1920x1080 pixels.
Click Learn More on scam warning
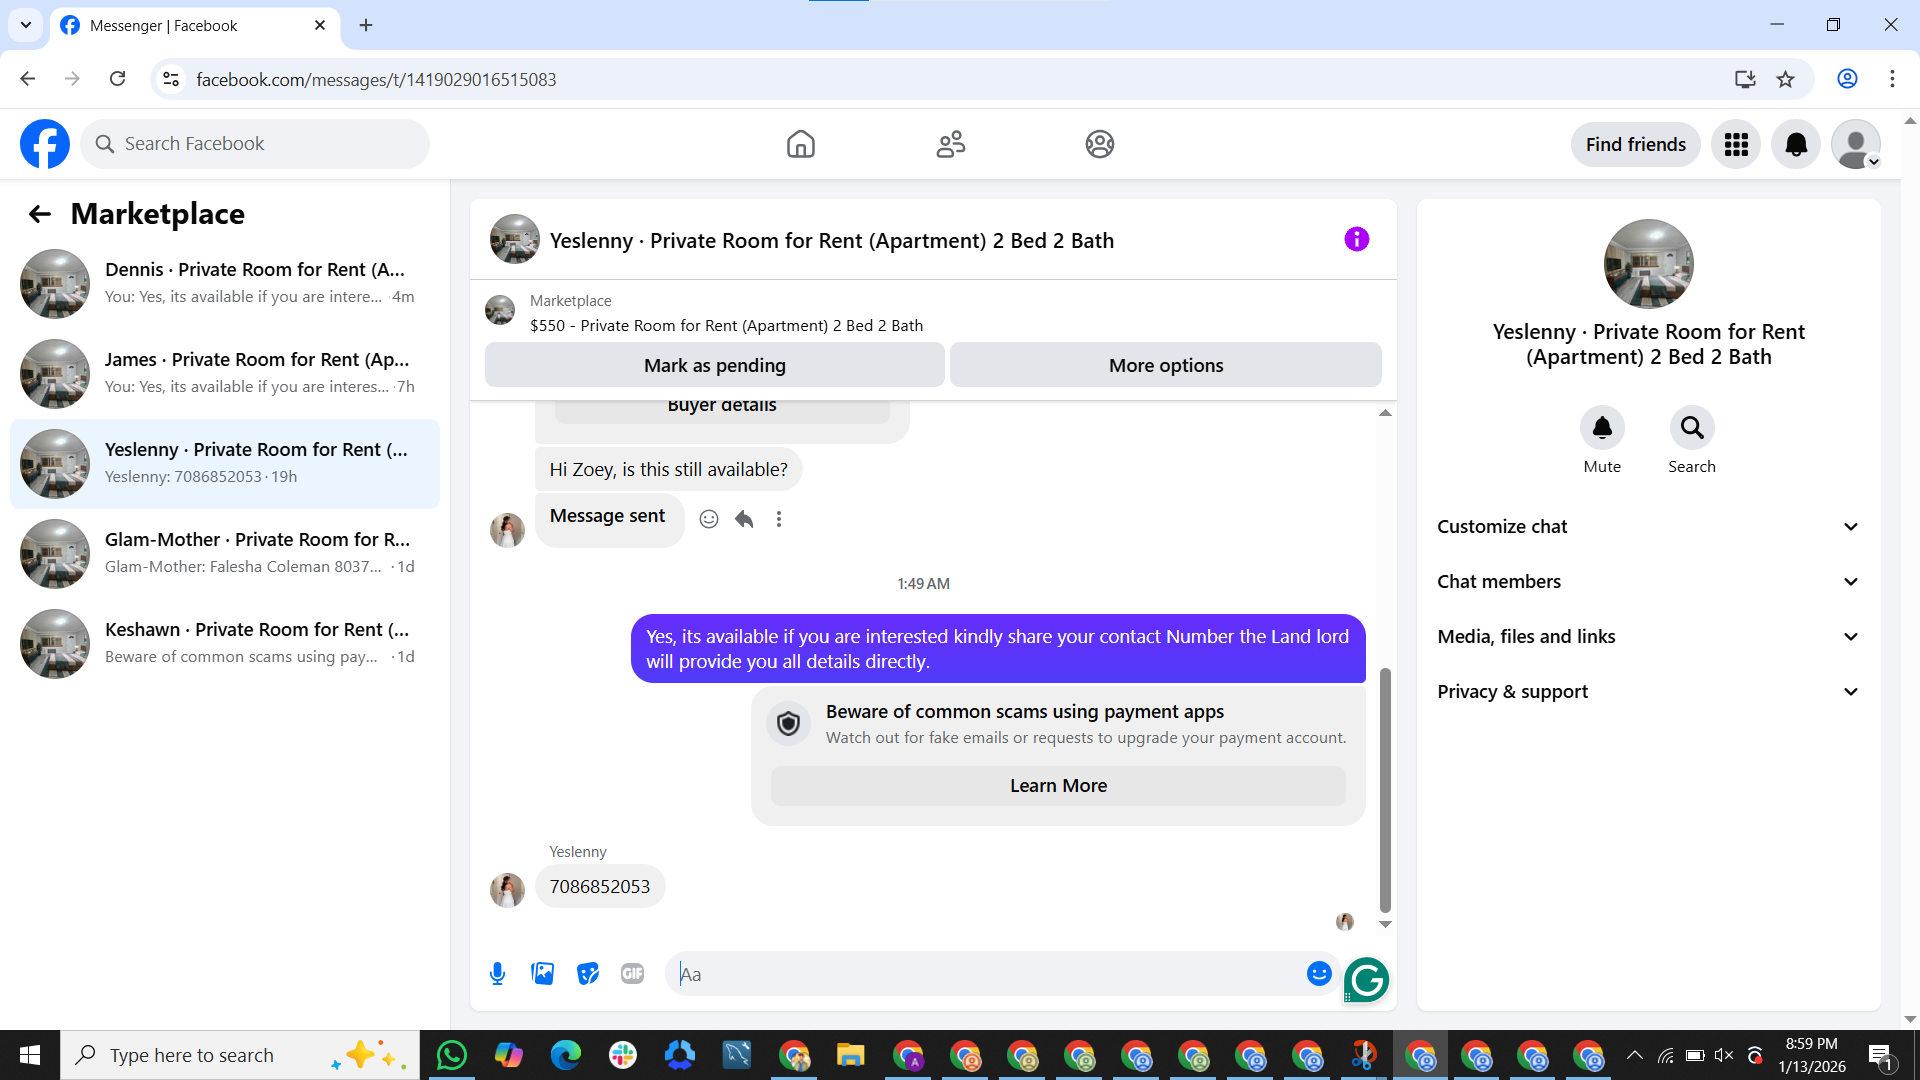[1058, 785]
